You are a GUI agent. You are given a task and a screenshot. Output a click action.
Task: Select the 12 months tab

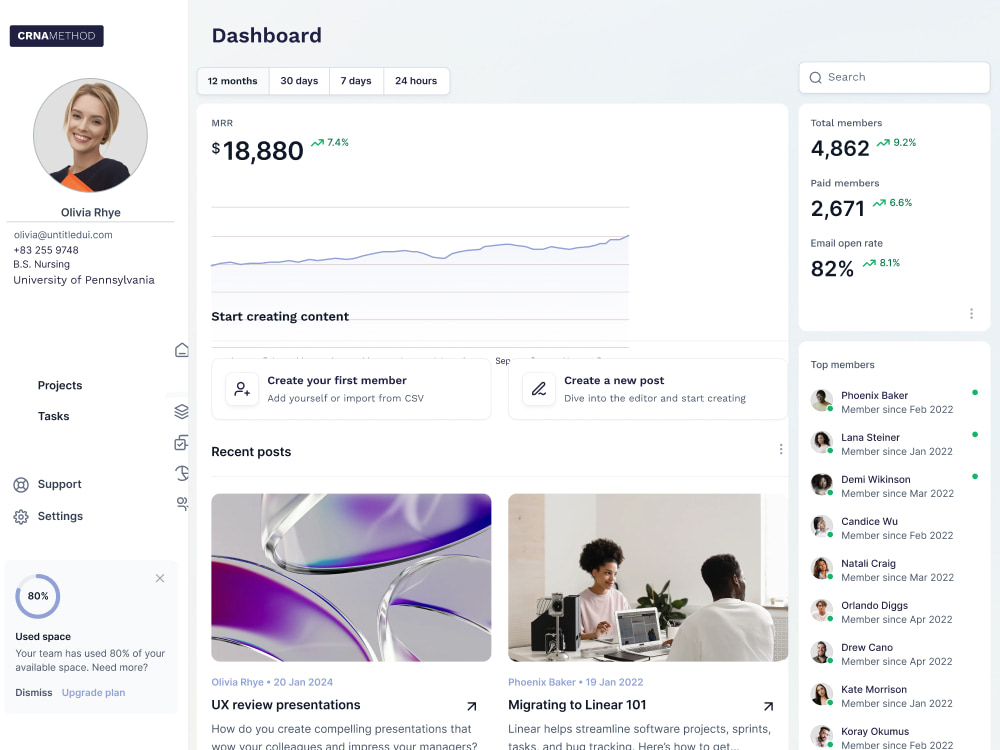[x=233, y=81]
